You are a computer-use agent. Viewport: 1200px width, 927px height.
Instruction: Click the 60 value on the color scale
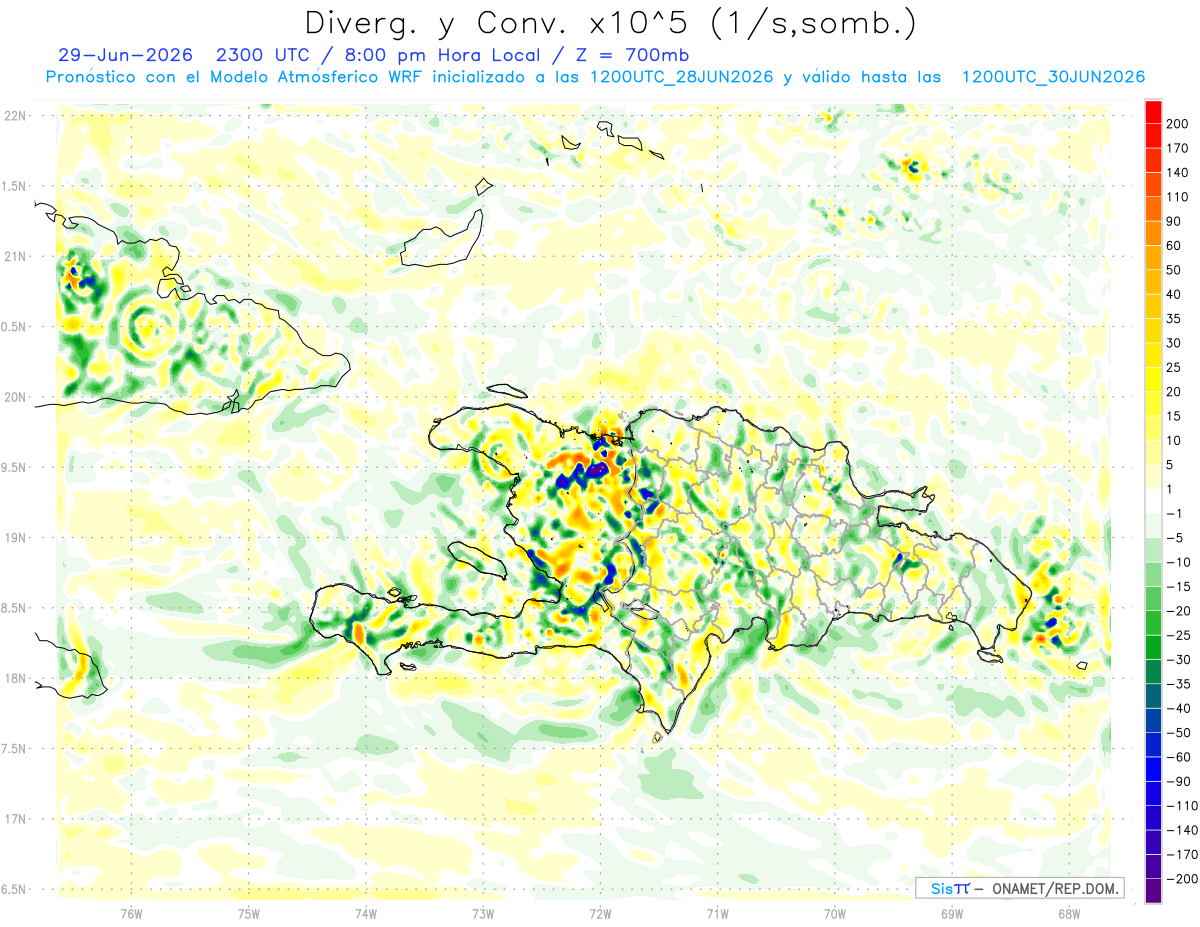(x=1175, y=246)
